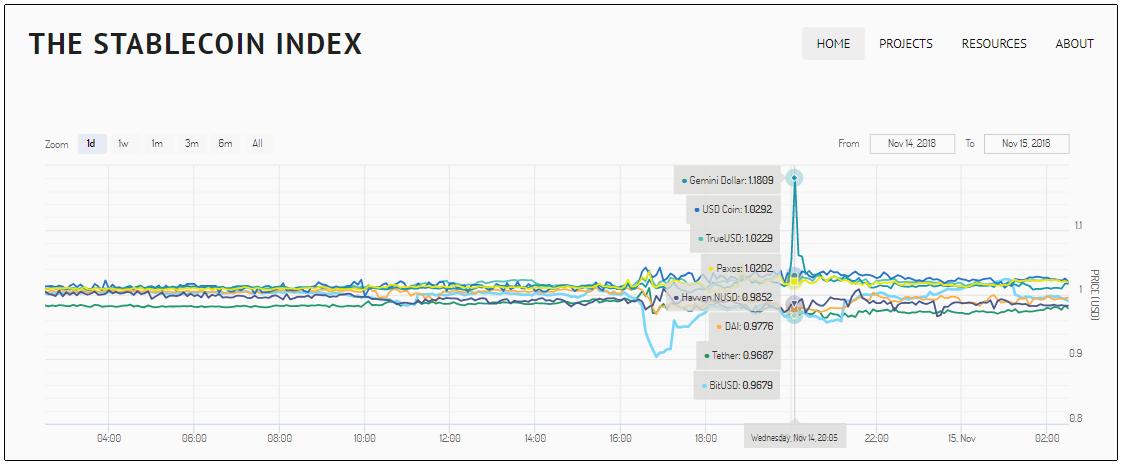
Task: Click the 16:00 time axis label
Action: pyautogui.click(x=621, y=438)
